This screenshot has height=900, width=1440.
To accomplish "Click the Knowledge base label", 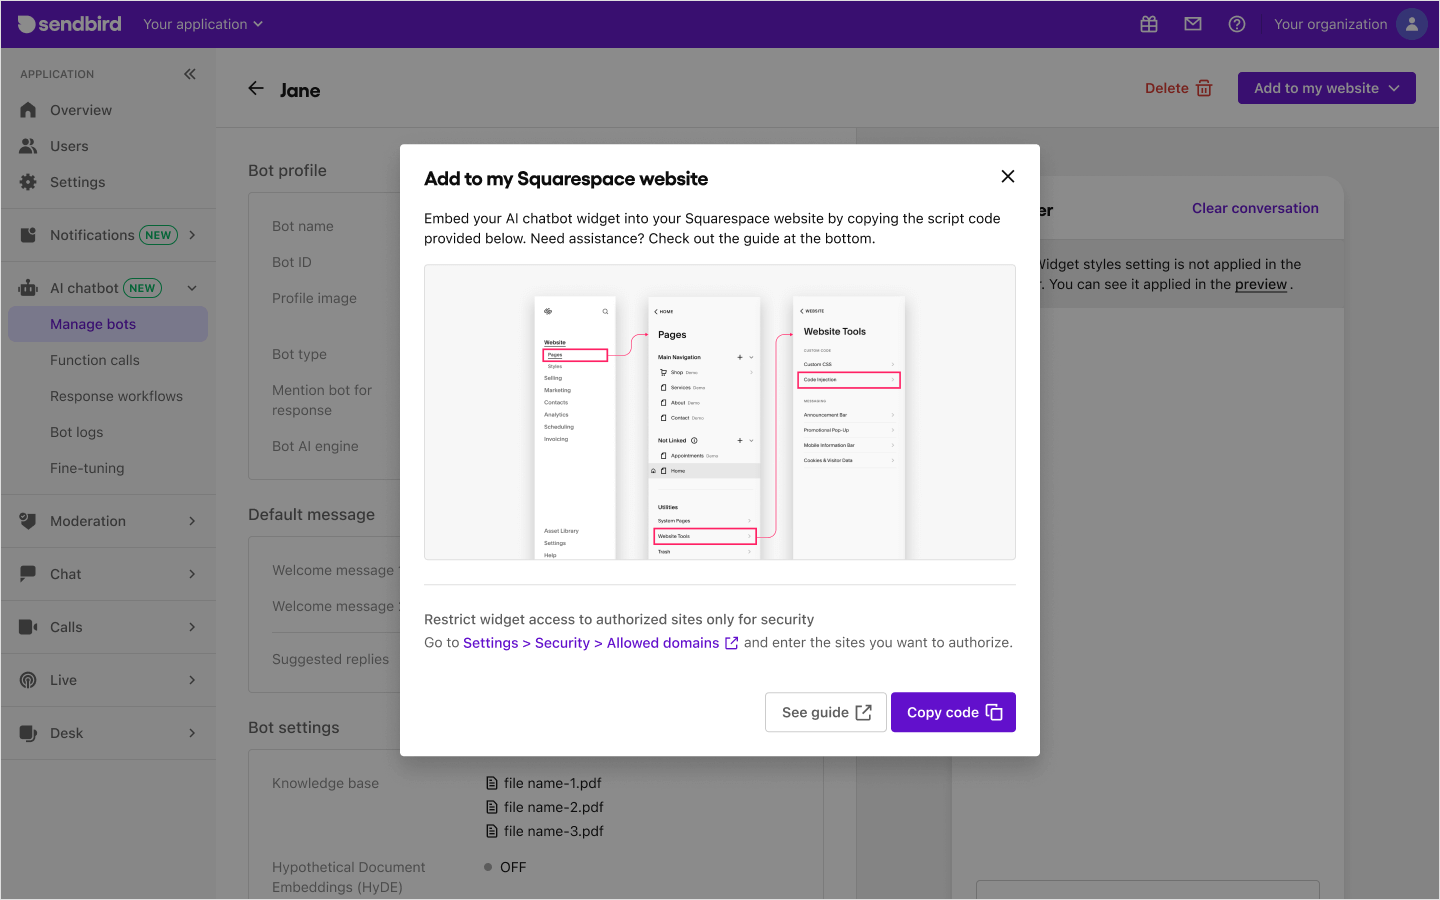I will 326,783.
